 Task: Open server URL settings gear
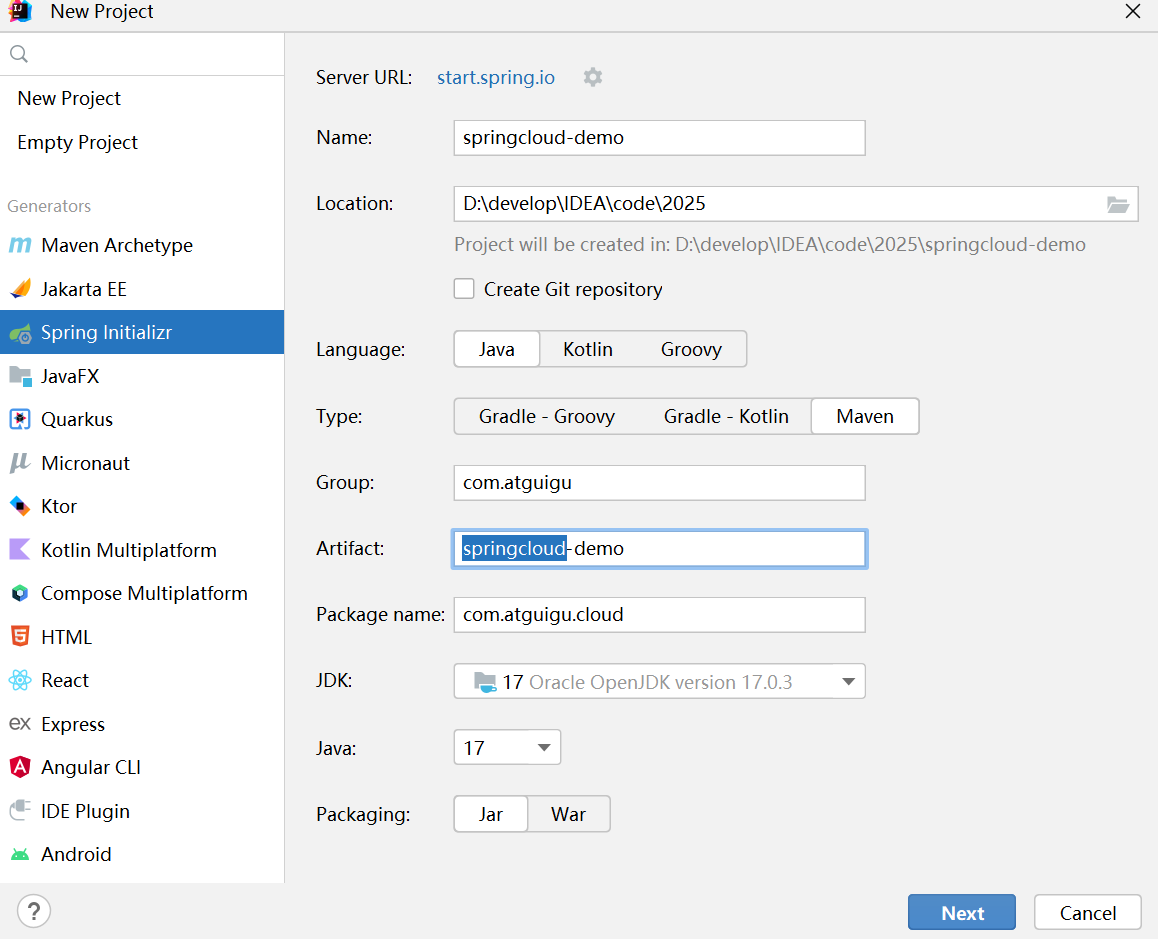coord(592,77)
